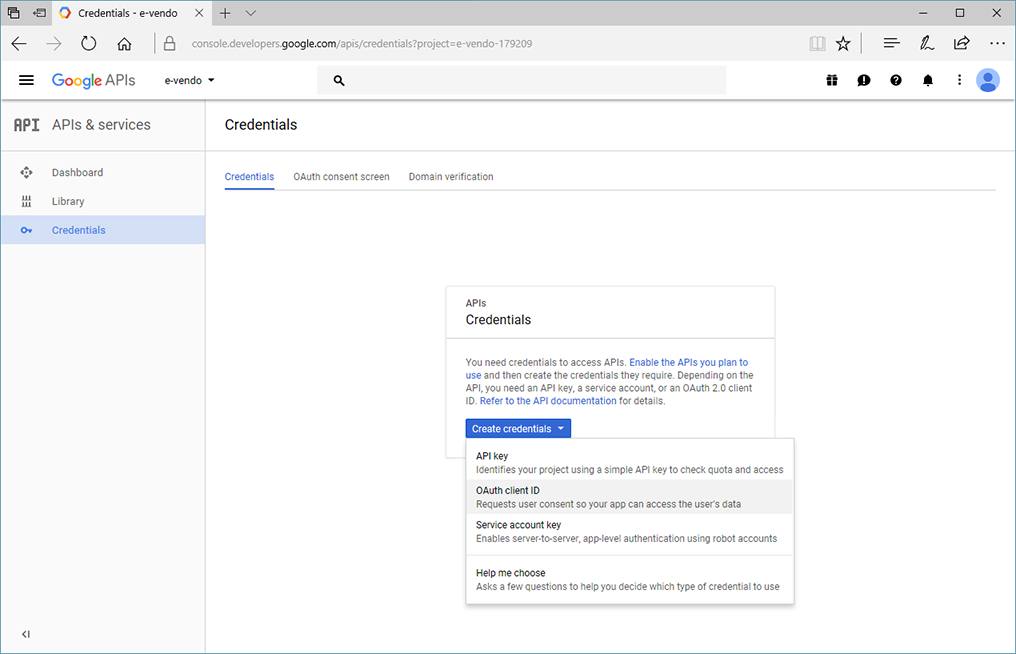Switch to the Domain verification tab
The width and height of the screenshot is (1016, 654).
click(x=451, y=177)
